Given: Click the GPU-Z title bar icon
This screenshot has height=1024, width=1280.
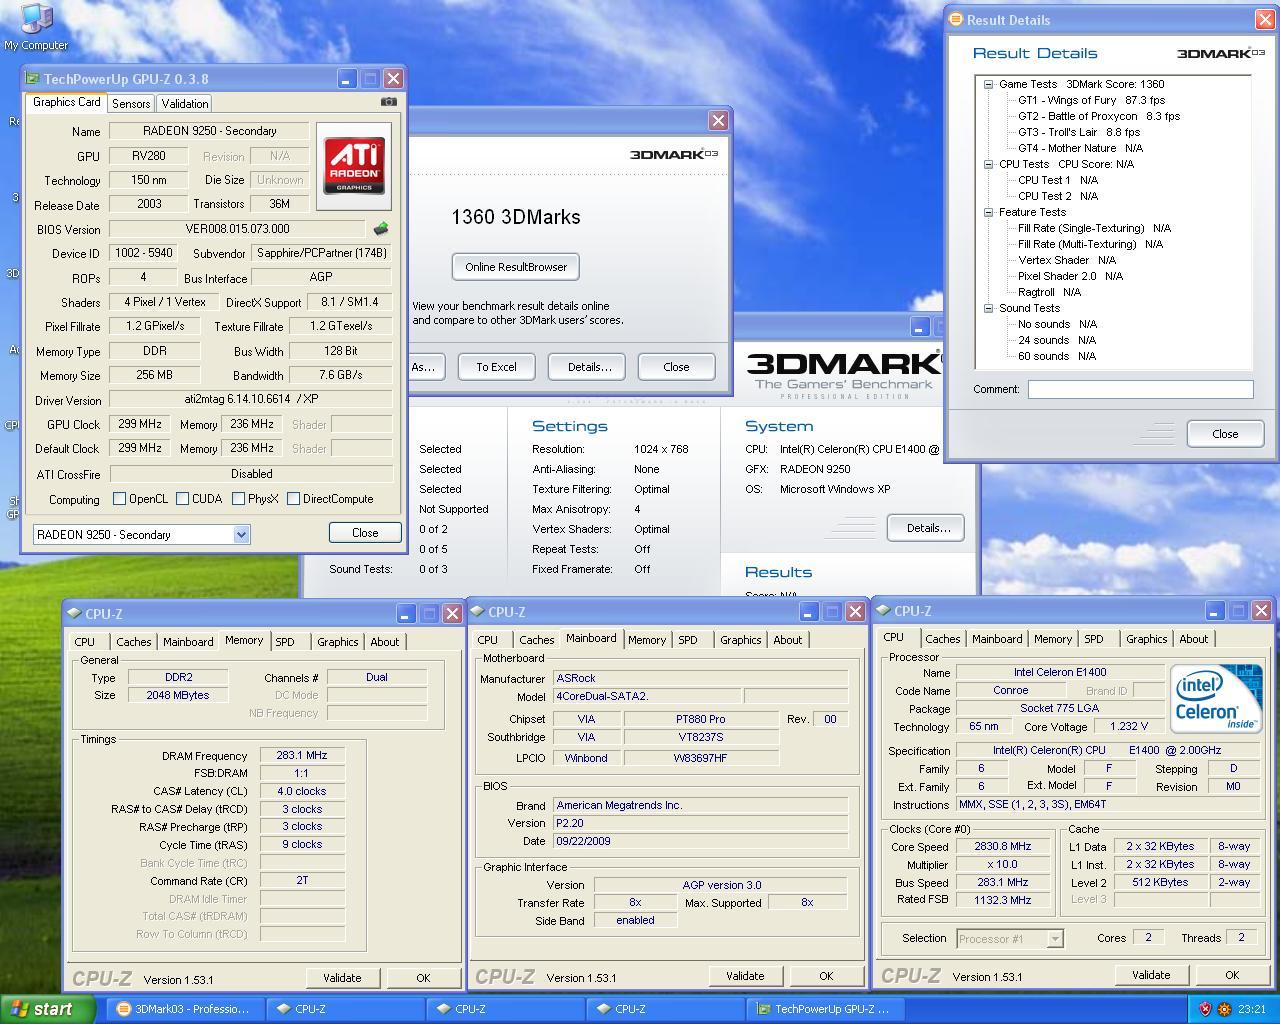Looking at the screenshot, I should [32, 79].
